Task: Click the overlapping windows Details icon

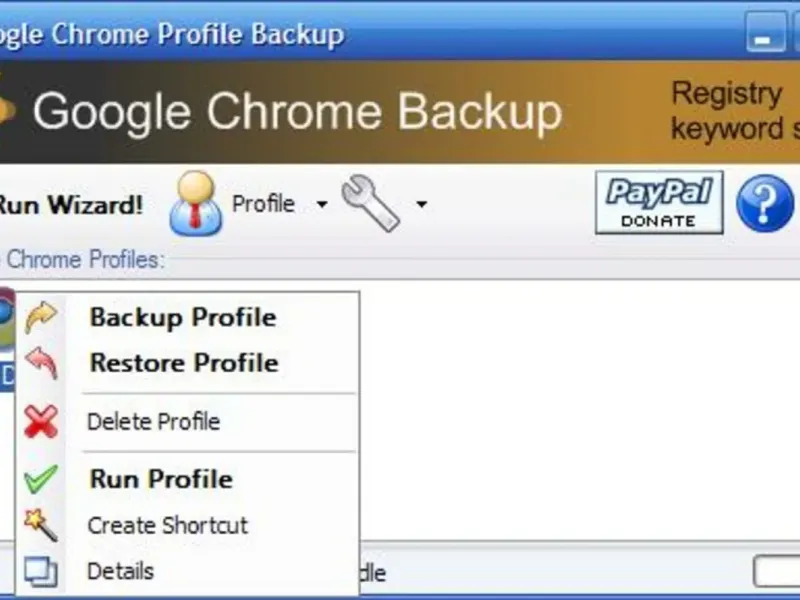Action: coord(41,572)
